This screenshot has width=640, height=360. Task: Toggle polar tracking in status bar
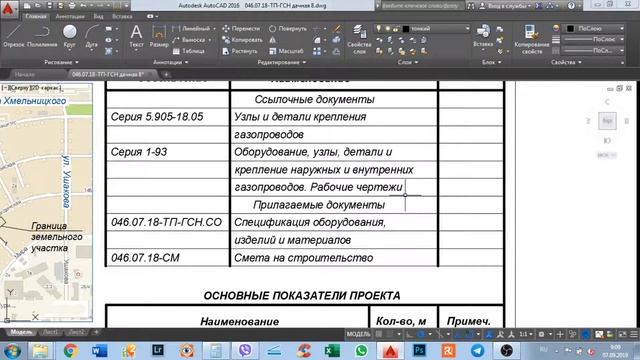pyautogui.click(x=421, y=334)
